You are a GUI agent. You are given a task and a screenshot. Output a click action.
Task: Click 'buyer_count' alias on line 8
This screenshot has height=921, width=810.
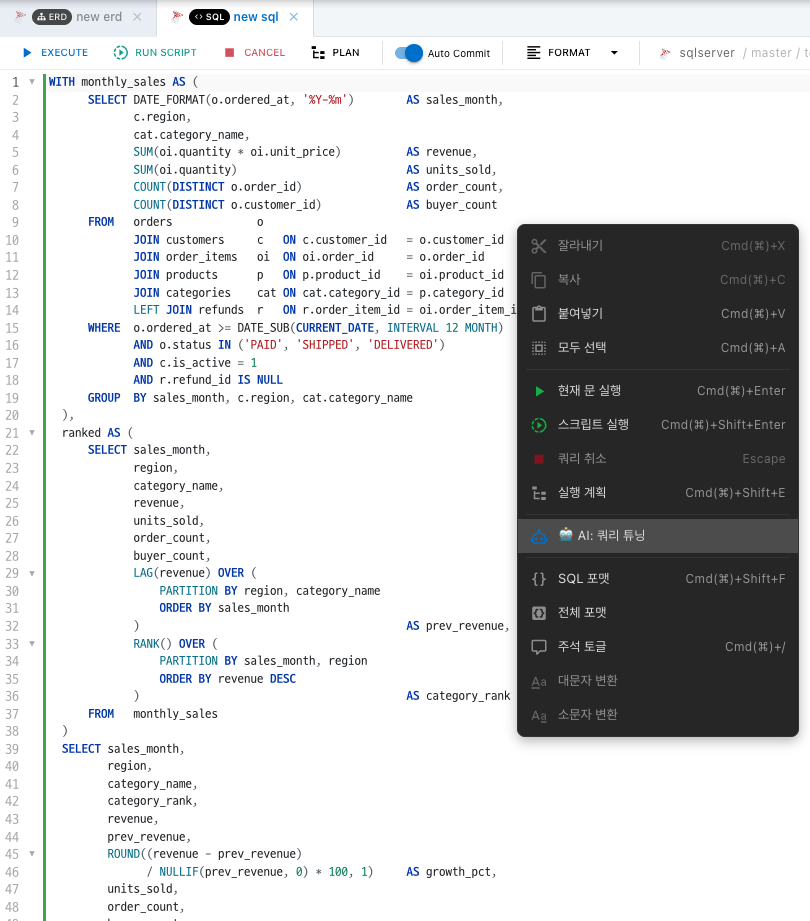click(x=461, y=205)
